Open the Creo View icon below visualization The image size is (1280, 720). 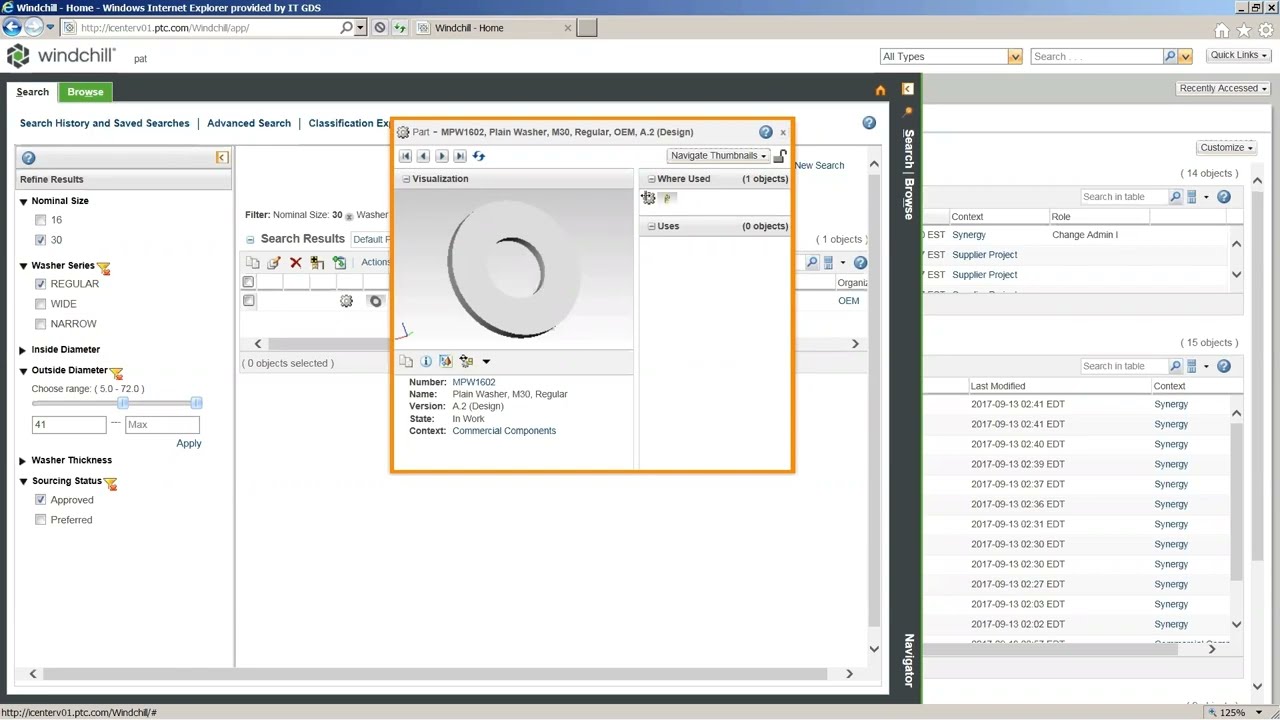click(446, 361)
